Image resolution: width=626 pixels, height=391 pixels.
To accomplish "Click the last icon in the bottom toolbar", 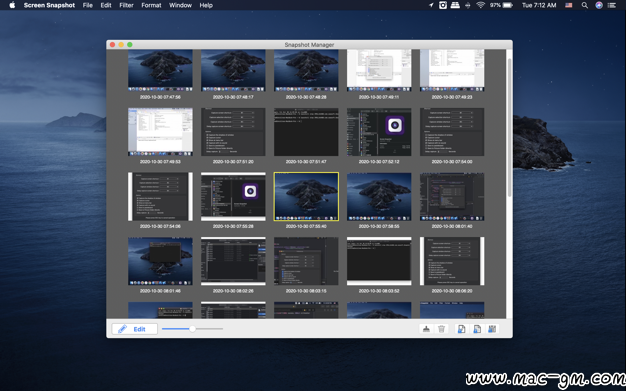I will tap(492, 329).
